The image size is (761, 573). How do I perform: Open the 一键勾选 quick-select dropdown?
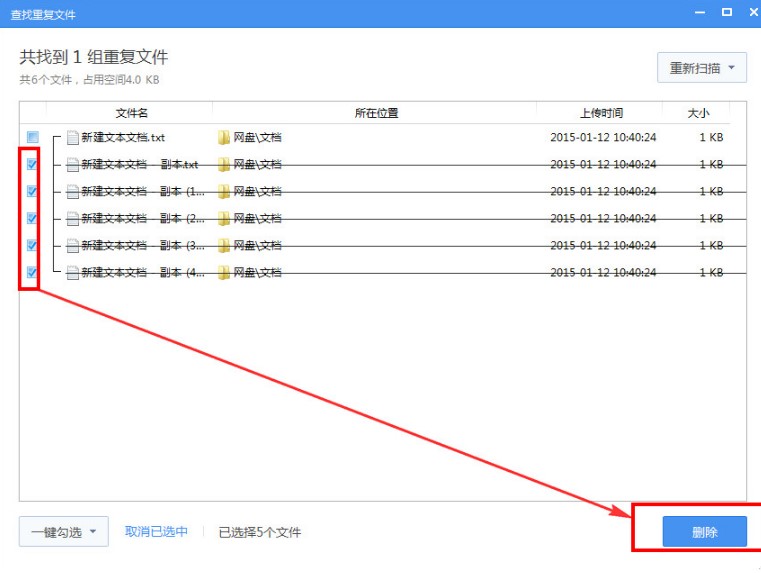click(x=64, y=532)
